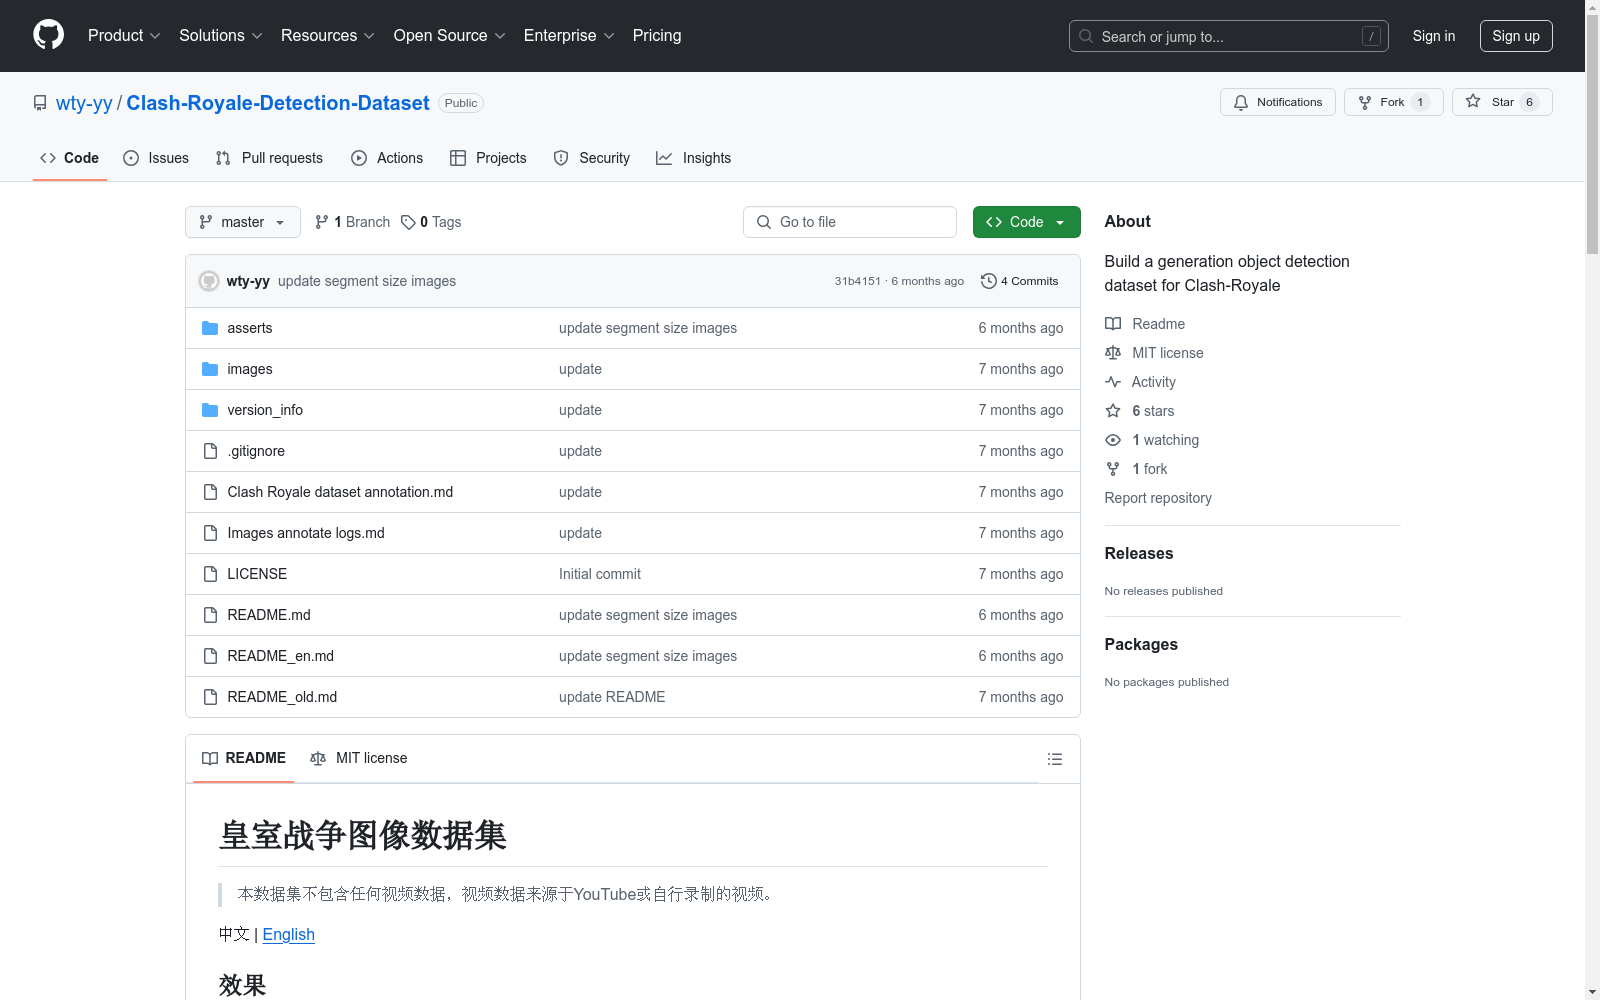Switch to the Pull requests tab
The width and height of the screenshot is (1600, 1000).
point(269,158)
